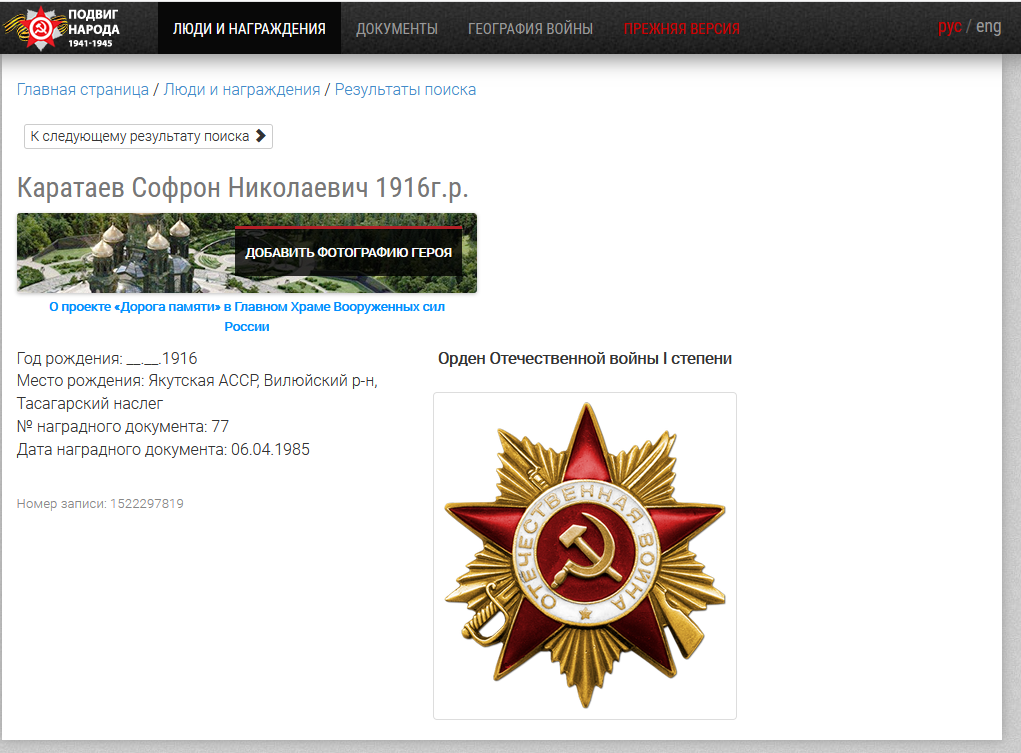Select Дата наградного документа: 06.04.1985
The width and height of the screenshot is (1021, 753).
(163, 449)
